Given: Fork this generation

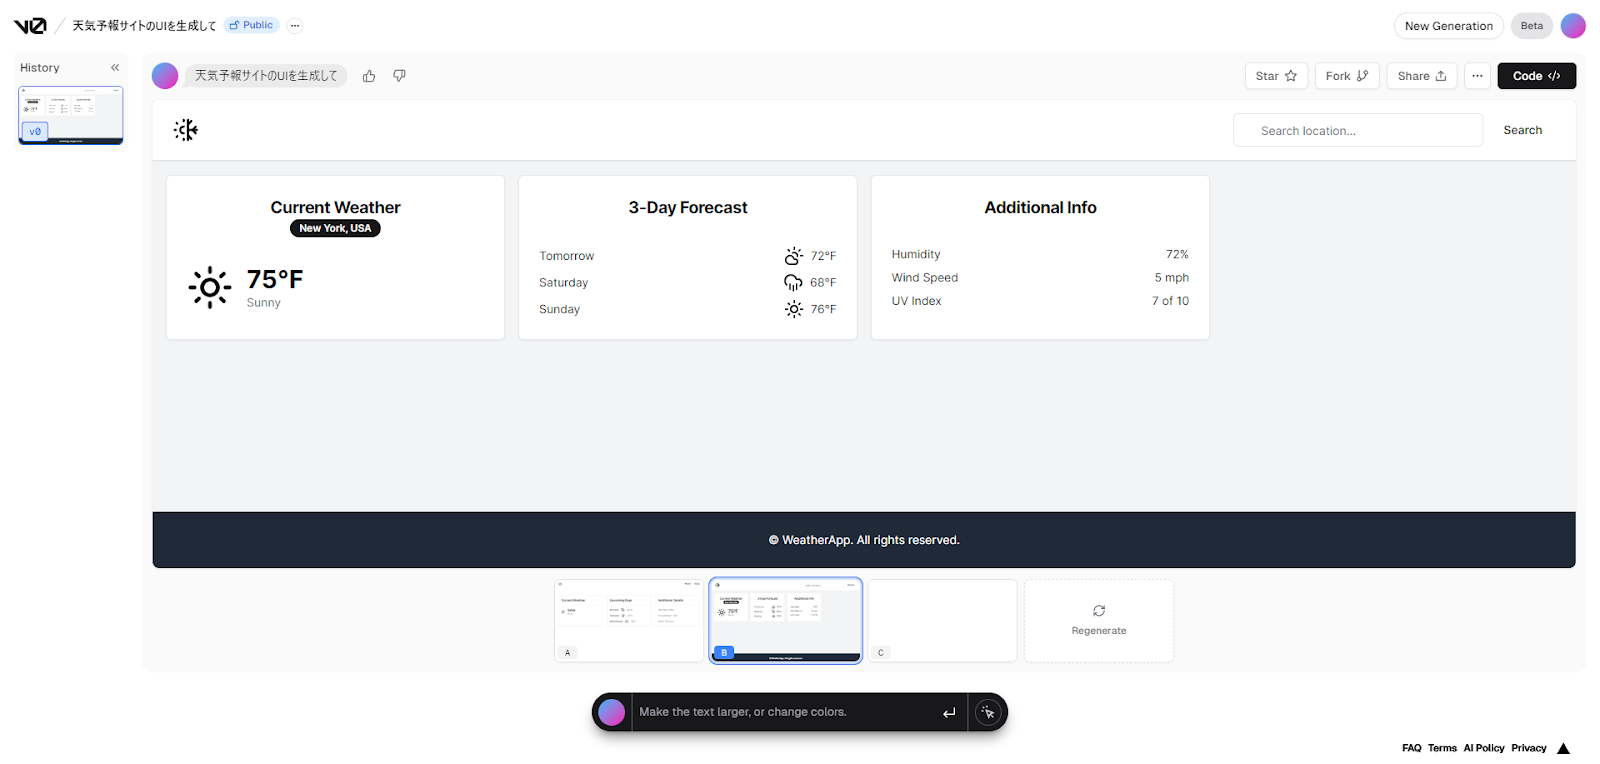Looking at the screenshot, I should 1346,76.
